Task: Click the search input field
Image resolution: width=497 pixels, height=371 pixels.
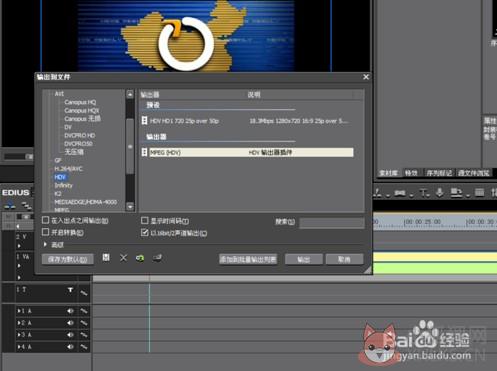Action: click(332, 222)
